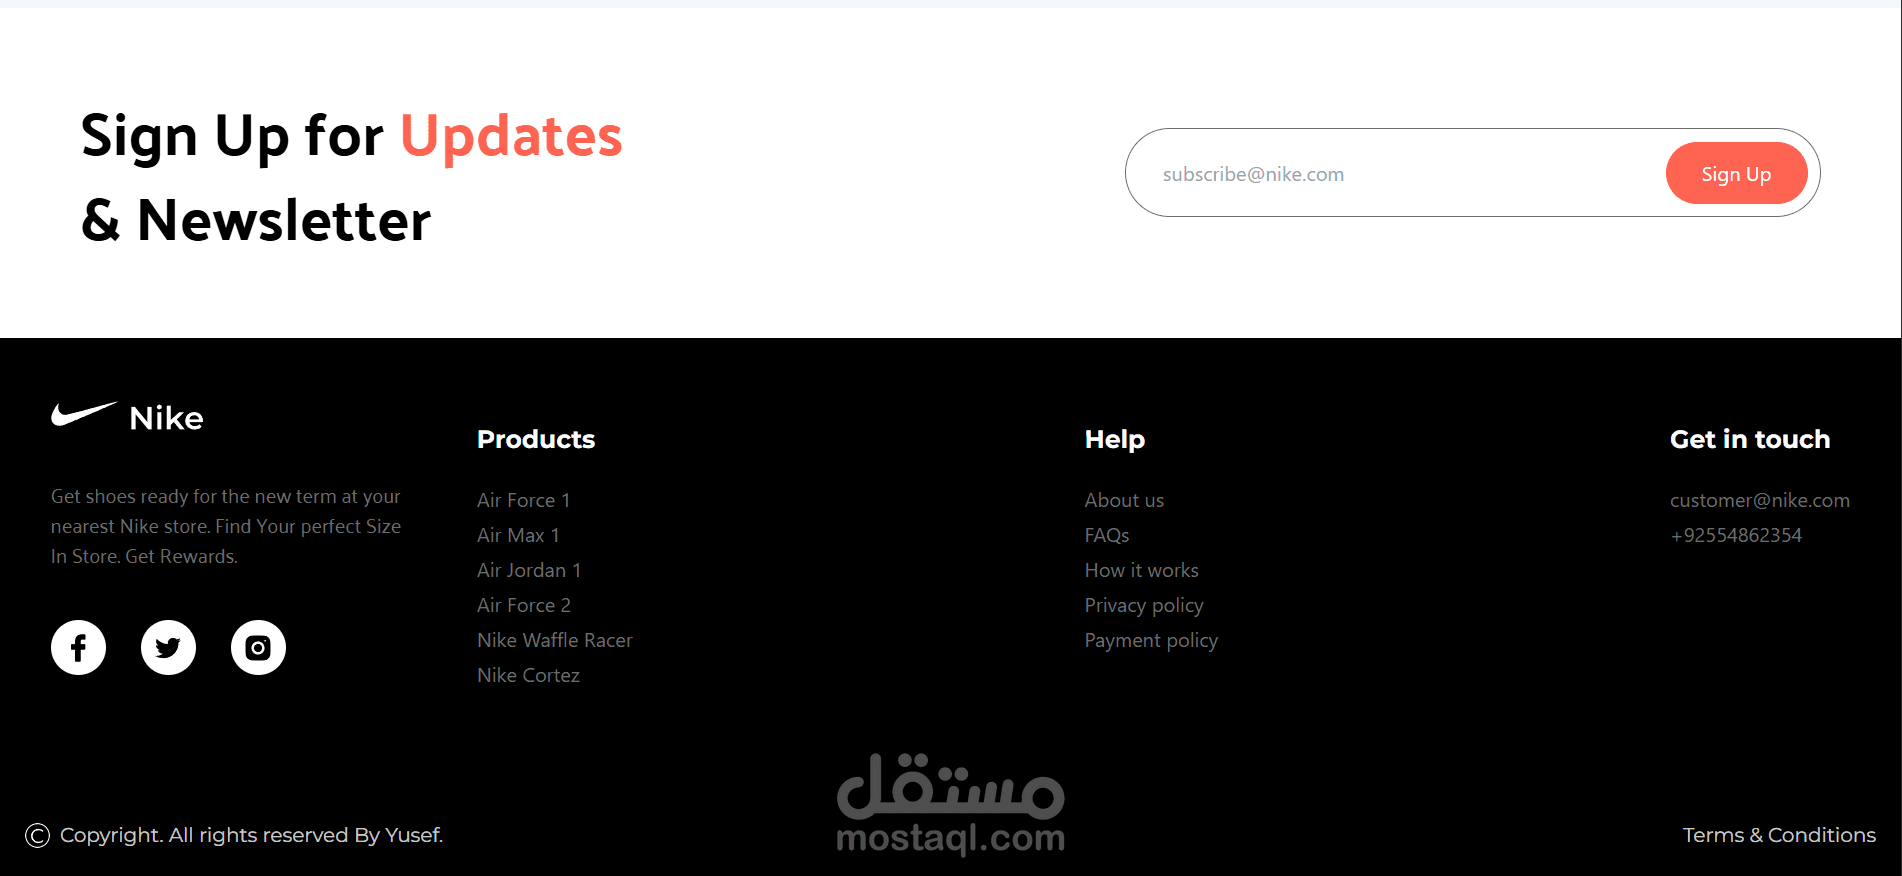1902x876 pixels.
Task: Click the Nike swoosh logo in footer
Action: point(84,414)
